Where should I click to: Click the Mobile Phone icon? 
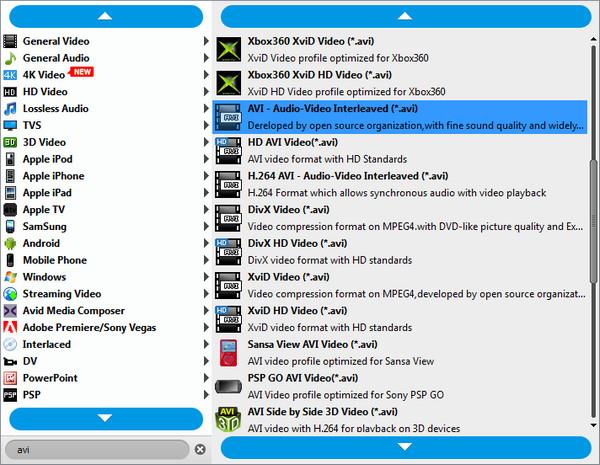click(10, 260)
